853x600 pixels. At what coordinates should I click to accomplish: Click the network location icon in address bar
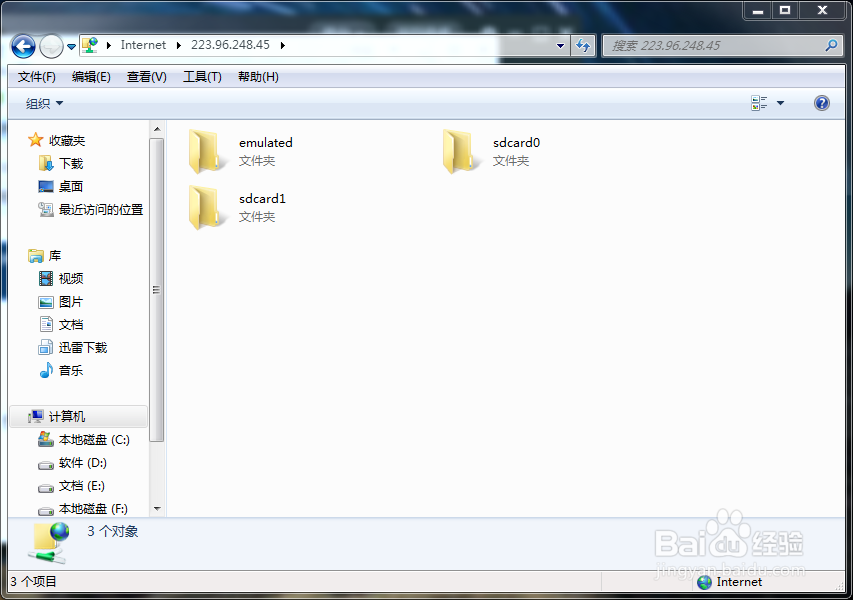(90, 45)
